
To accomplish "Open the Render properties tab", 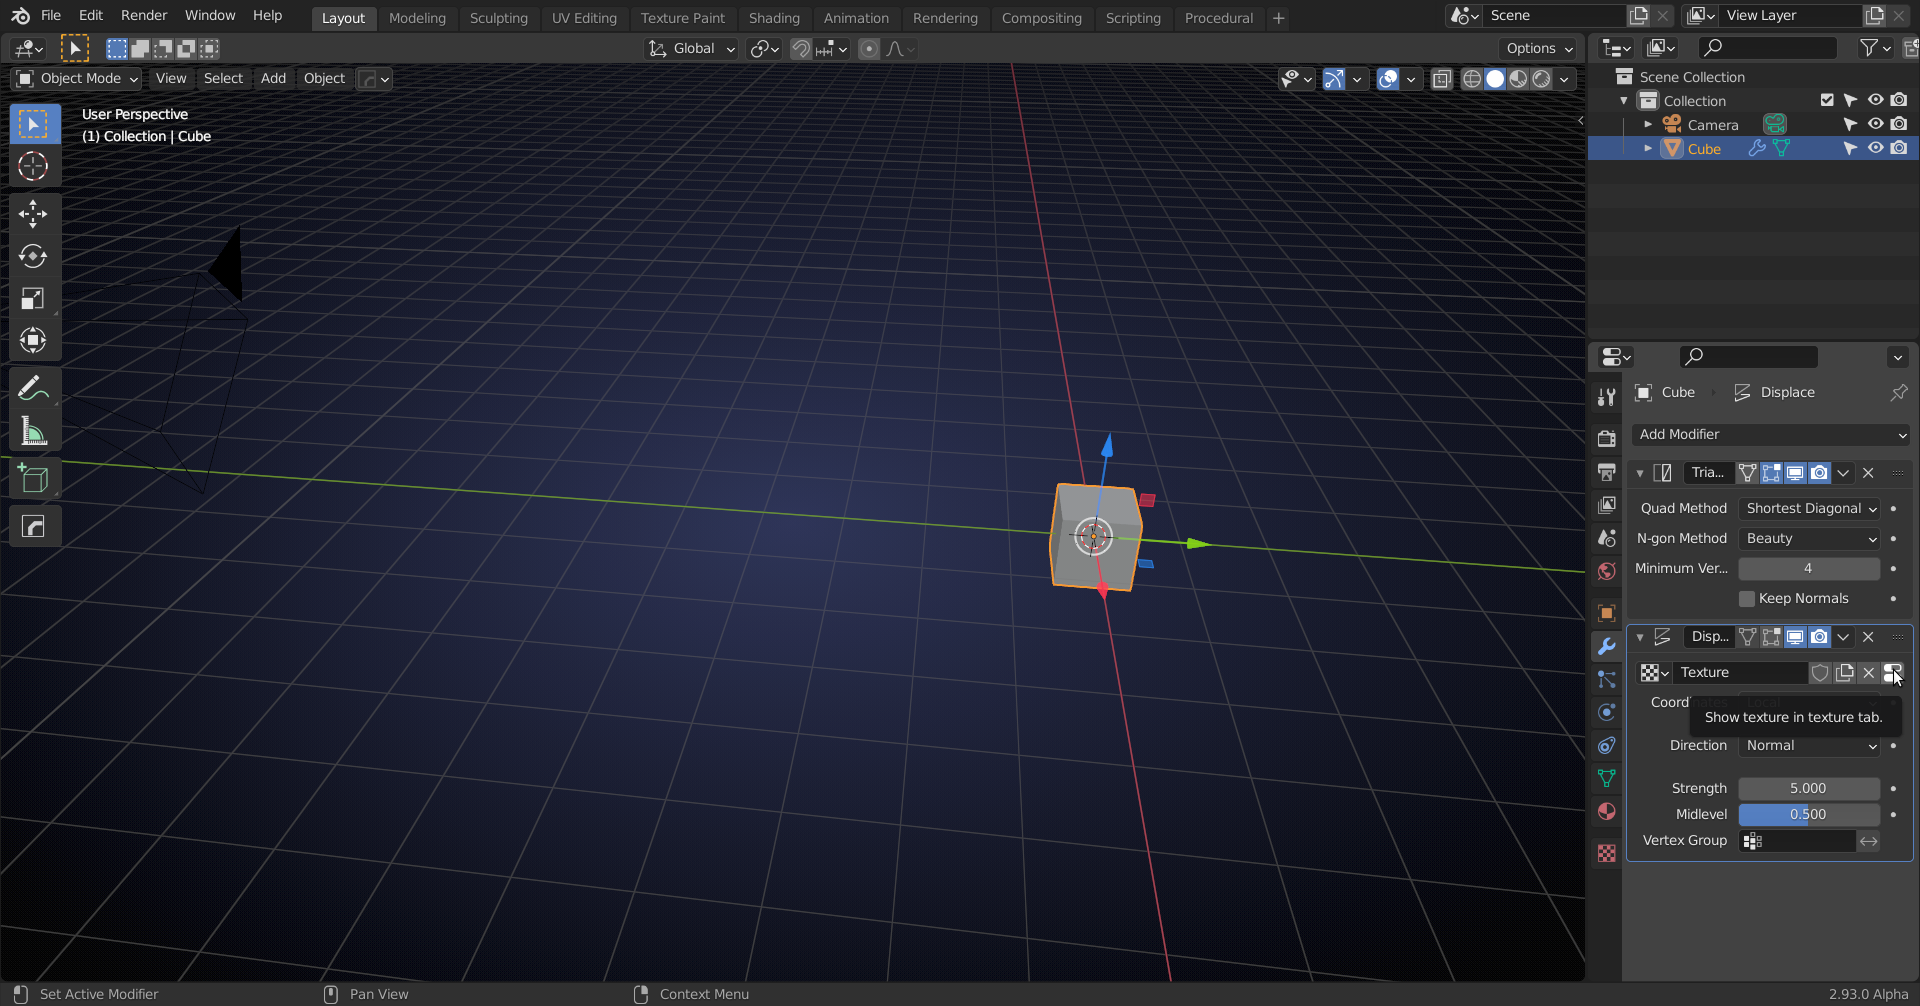I will coord(1607,438).
